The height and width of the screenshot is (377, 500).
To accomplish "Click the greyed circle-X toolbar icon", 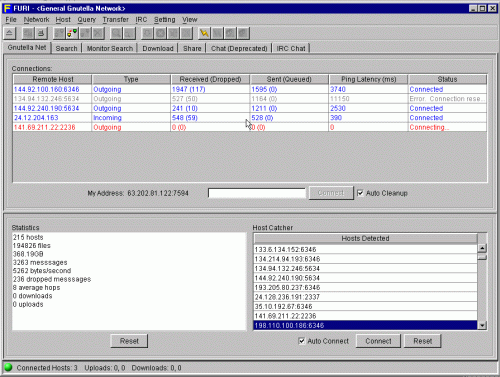I will tap(160, 33).
